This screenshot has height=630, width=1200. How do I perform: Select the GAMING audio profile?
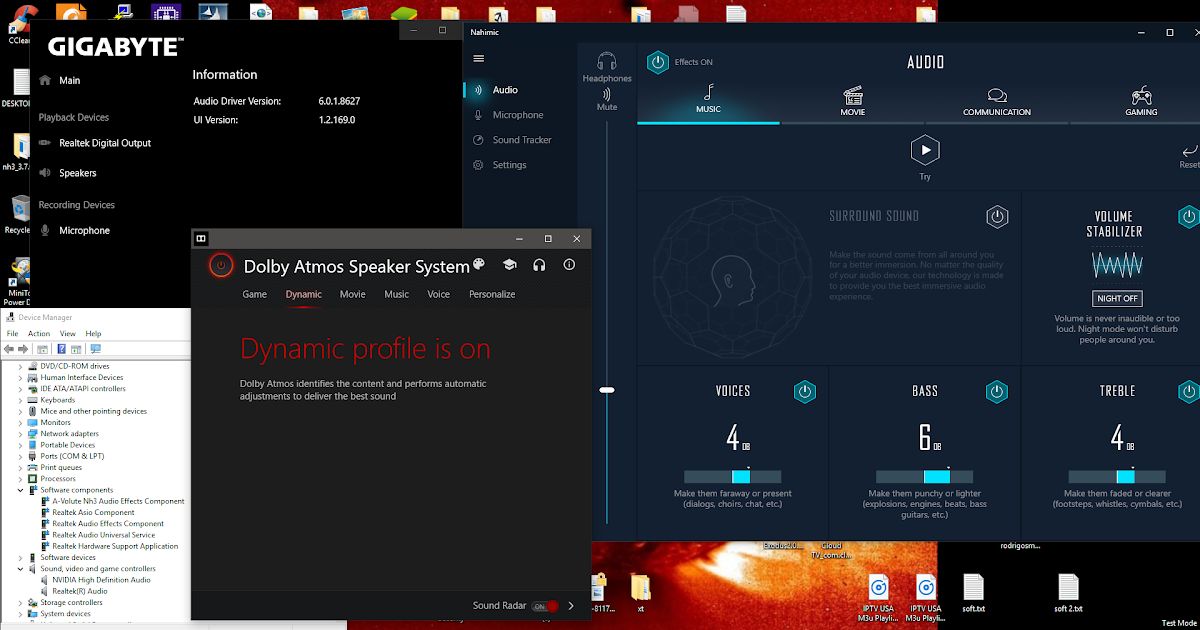pyautogui.click(x=1141, y=100)
